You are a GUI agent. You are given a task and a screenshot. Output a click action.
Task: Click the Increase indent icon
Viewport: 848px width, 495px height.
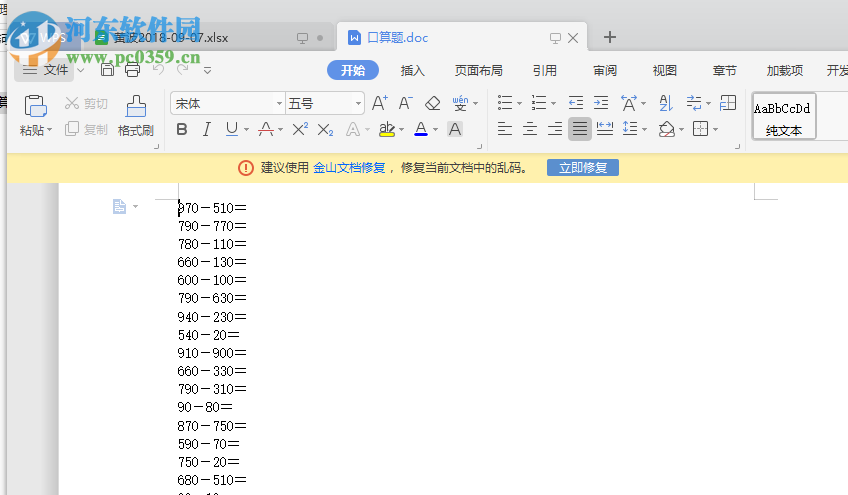point(601,103)
